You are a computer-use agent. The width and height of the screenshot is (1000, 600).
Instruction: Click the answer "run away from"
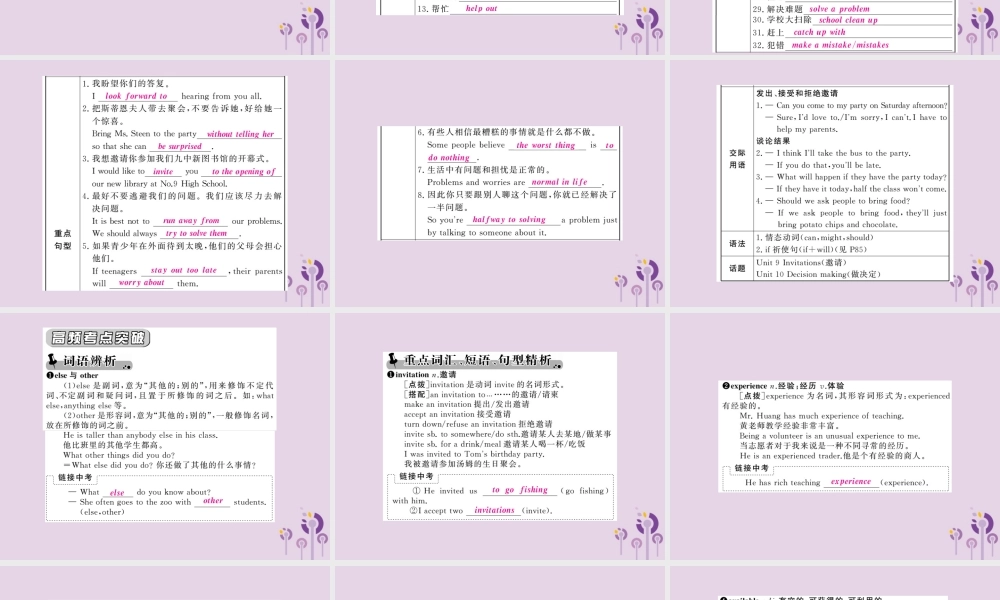pyautogui.click(x=191, y=221)
